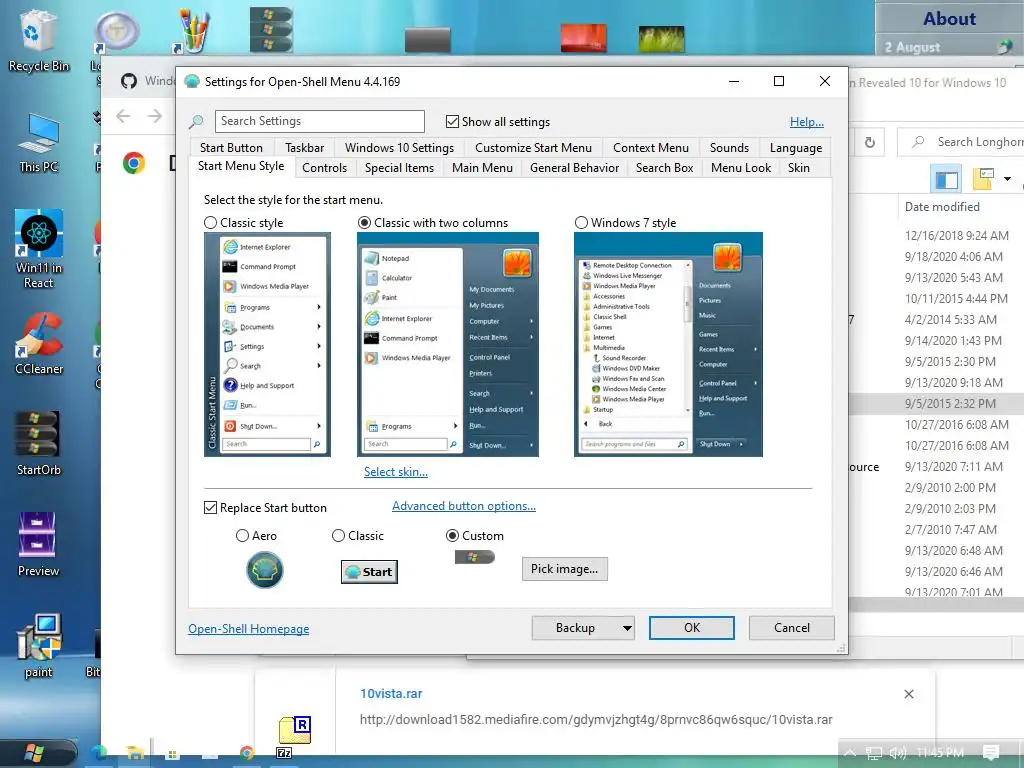Click the Help... link
Viewport: 1024px width, 768px height.
[x=807, y=121]
